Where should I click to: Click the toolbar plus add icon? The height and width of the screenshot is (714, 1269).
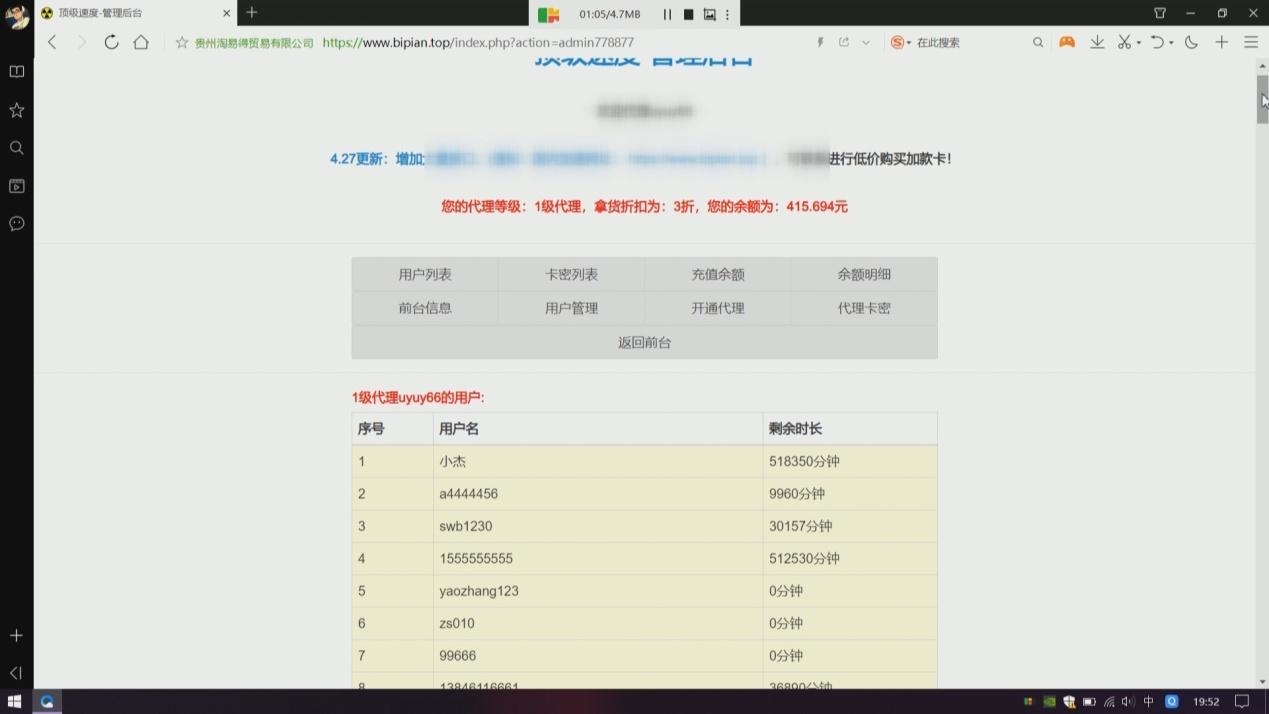(x=1221, y=42)
